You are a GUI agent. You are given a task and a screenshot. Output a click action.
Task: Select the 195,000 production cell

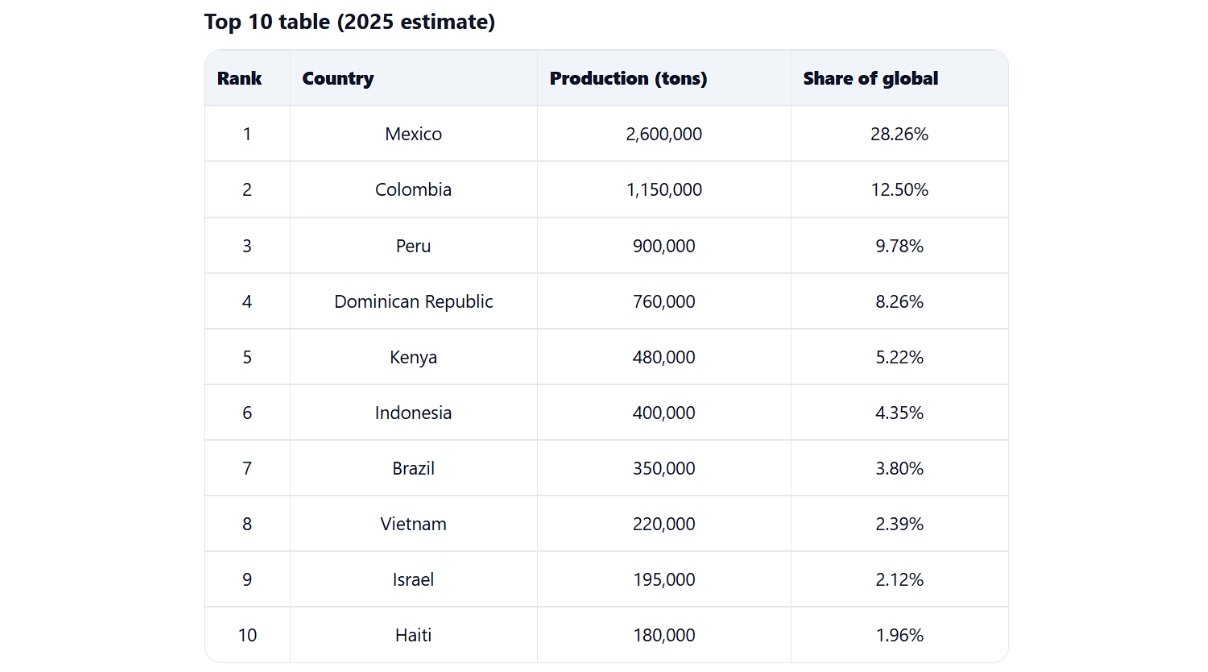click(x=664, y=580)
